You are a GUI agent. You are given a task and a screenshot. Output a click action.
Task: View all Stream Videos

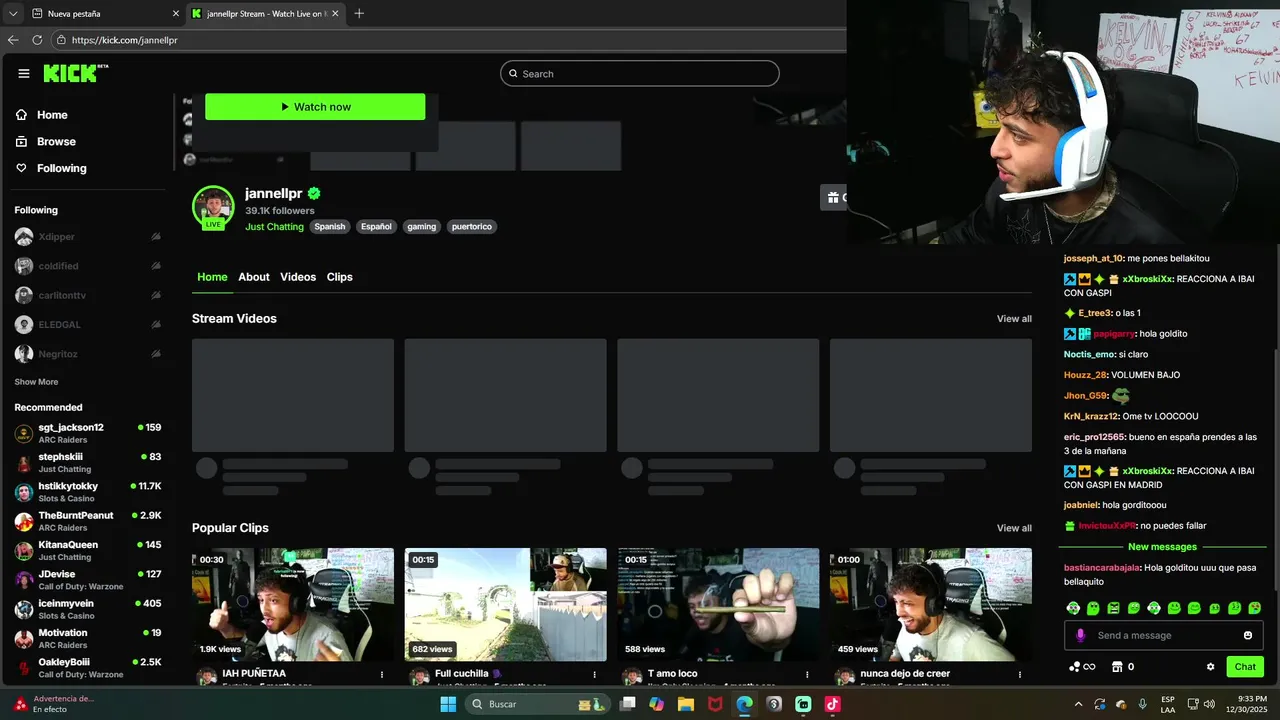tap(1014, 319)
